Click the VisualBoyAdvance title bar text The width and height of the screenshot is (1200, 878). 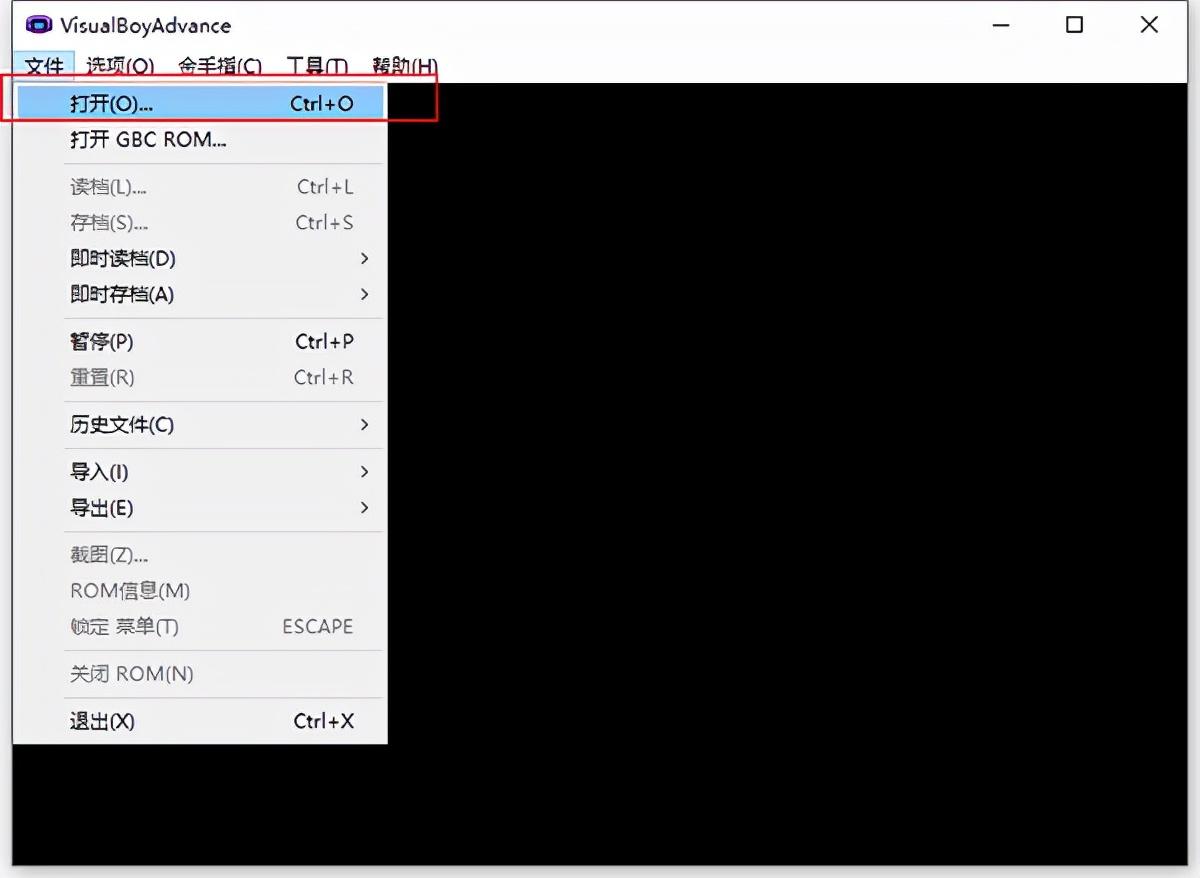pos(145,25)
